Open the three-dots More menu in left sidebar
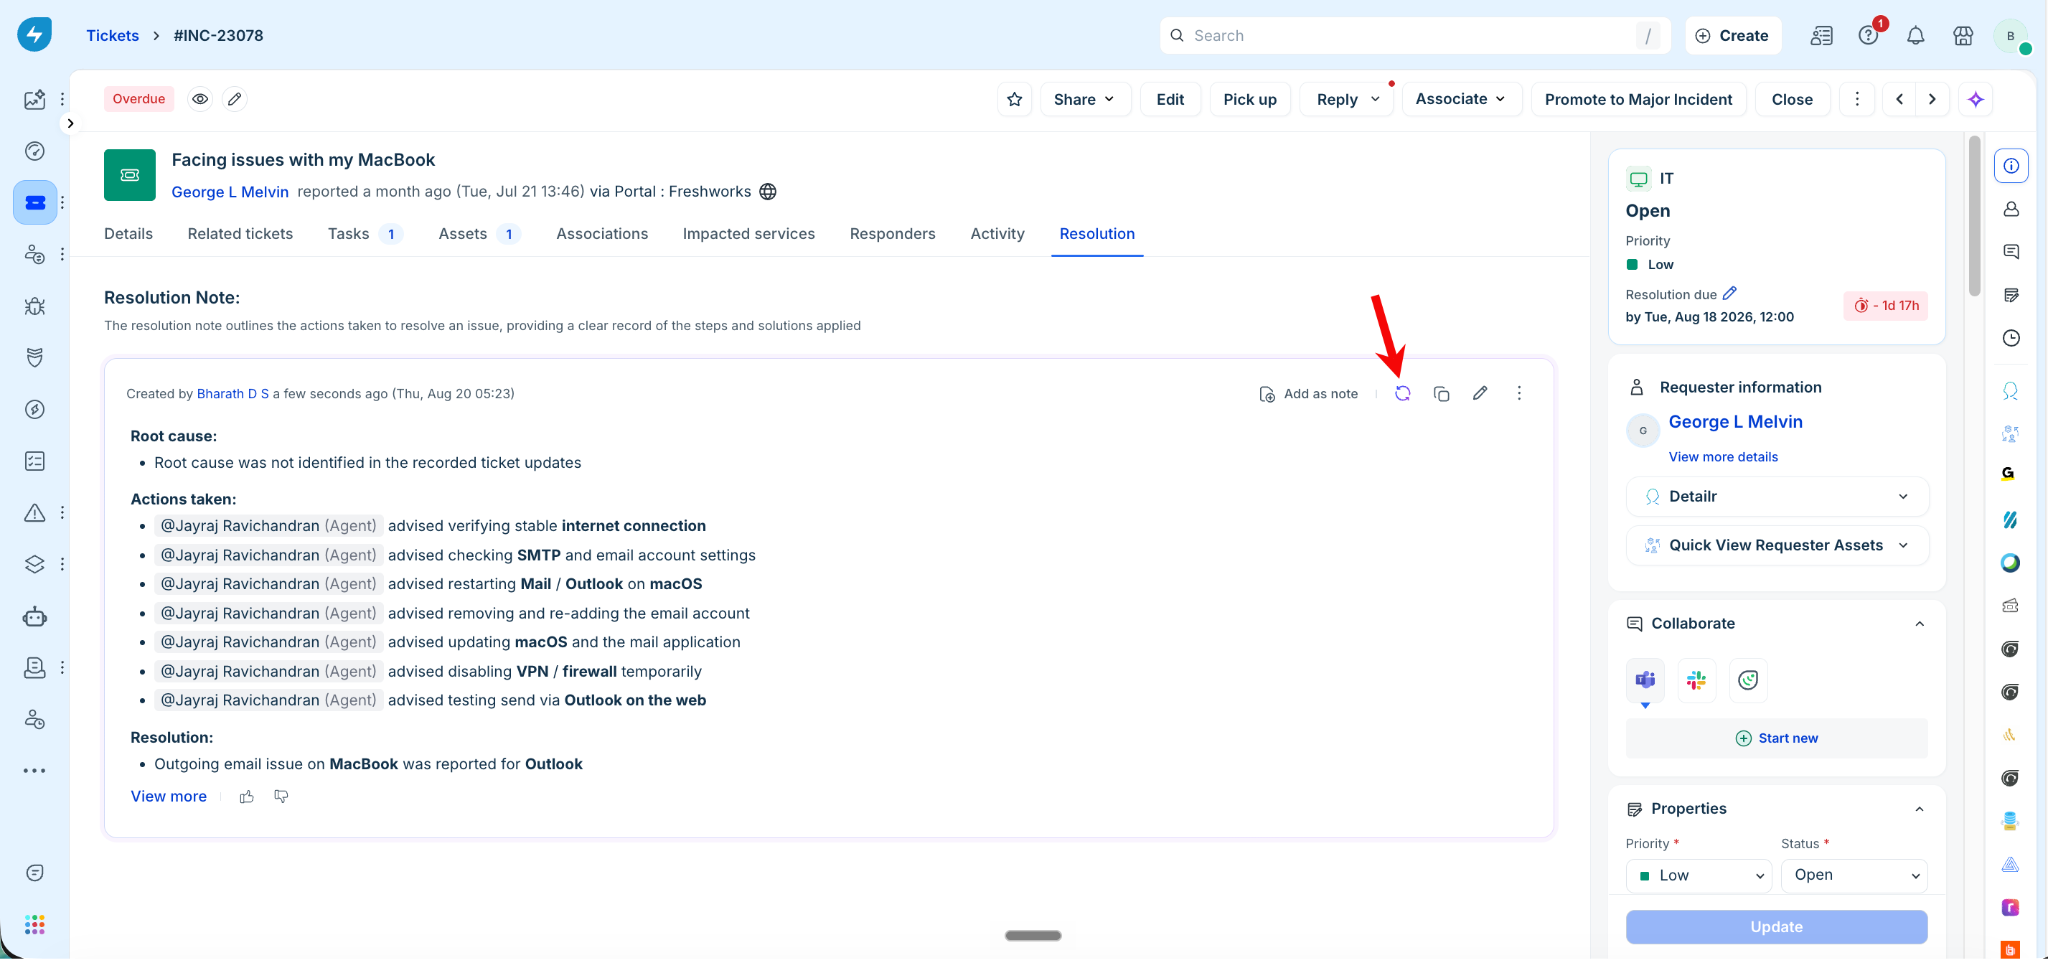The width and height of the screenshot is (2048, 959). [x=35, y=771]
